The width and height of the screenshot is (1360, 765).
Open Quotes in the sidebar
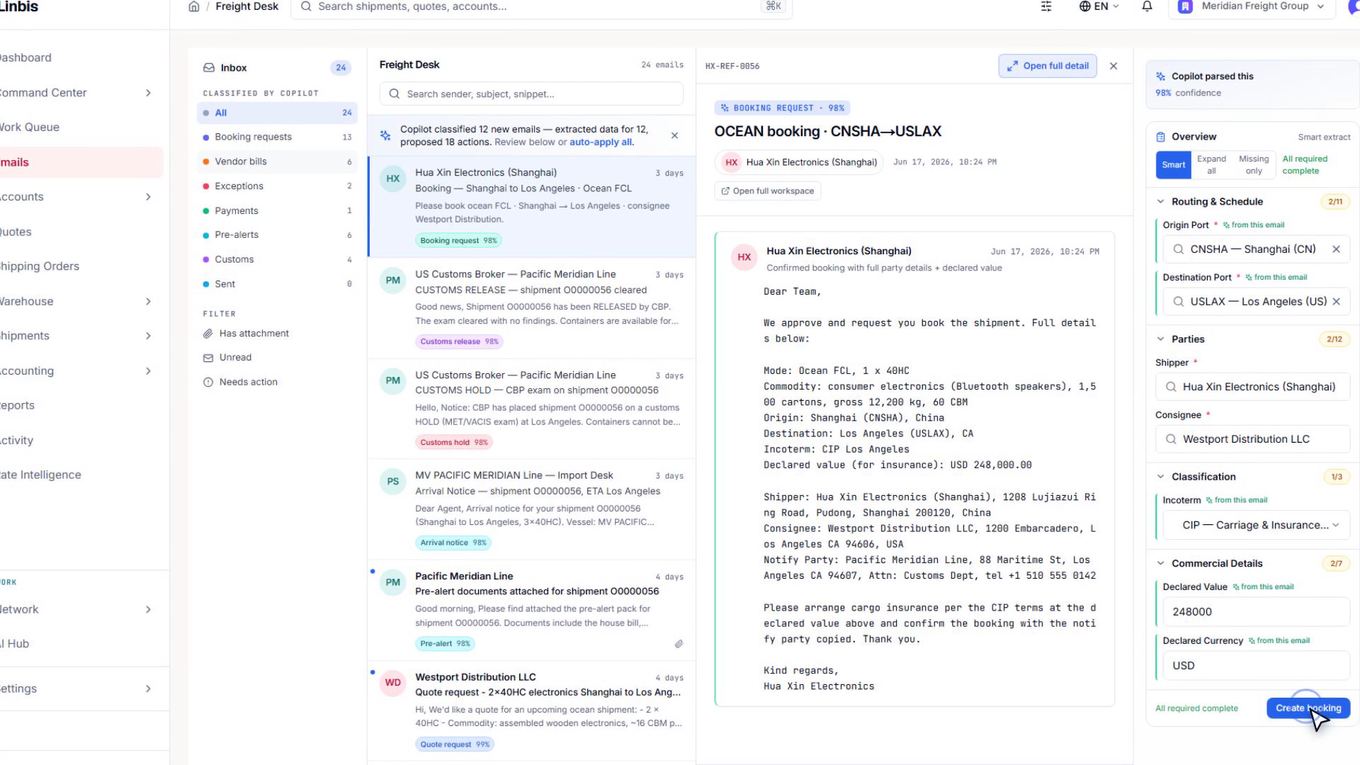pyautogui.click(x=80, y=232)
